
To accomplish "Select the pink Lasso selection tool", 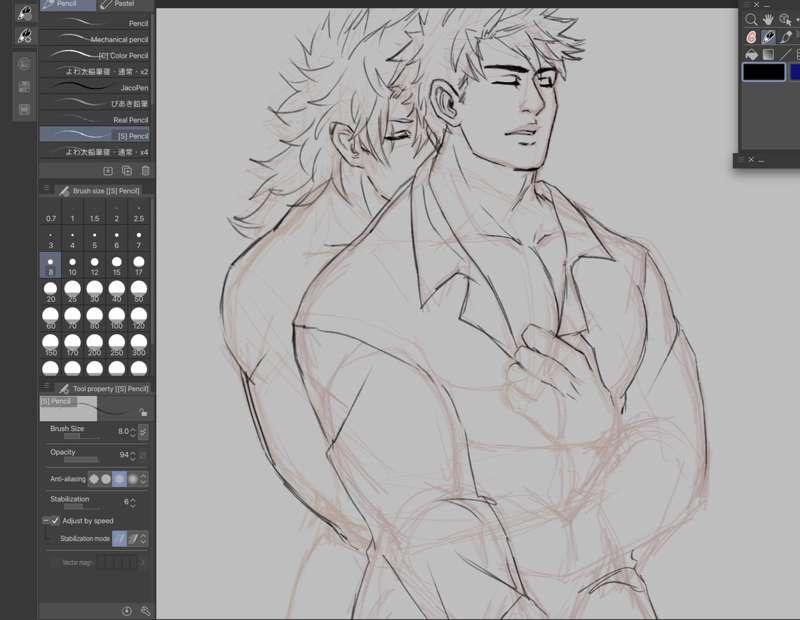I will tap(751, 37).
